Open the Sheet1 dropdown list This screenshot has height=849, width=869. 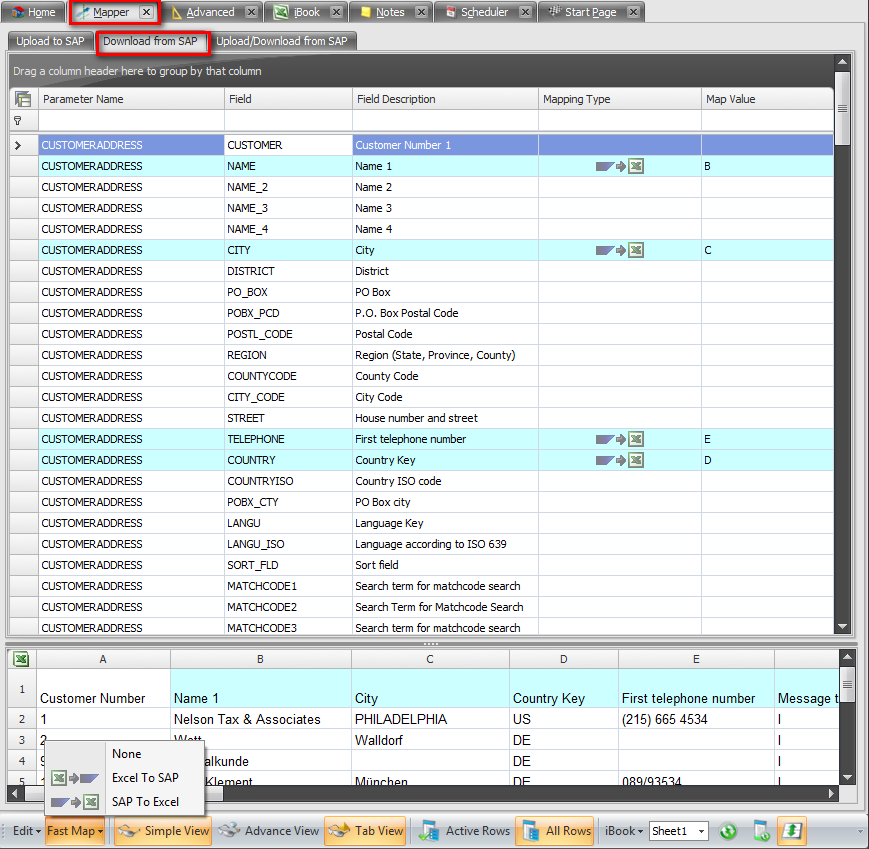[702, 832]
